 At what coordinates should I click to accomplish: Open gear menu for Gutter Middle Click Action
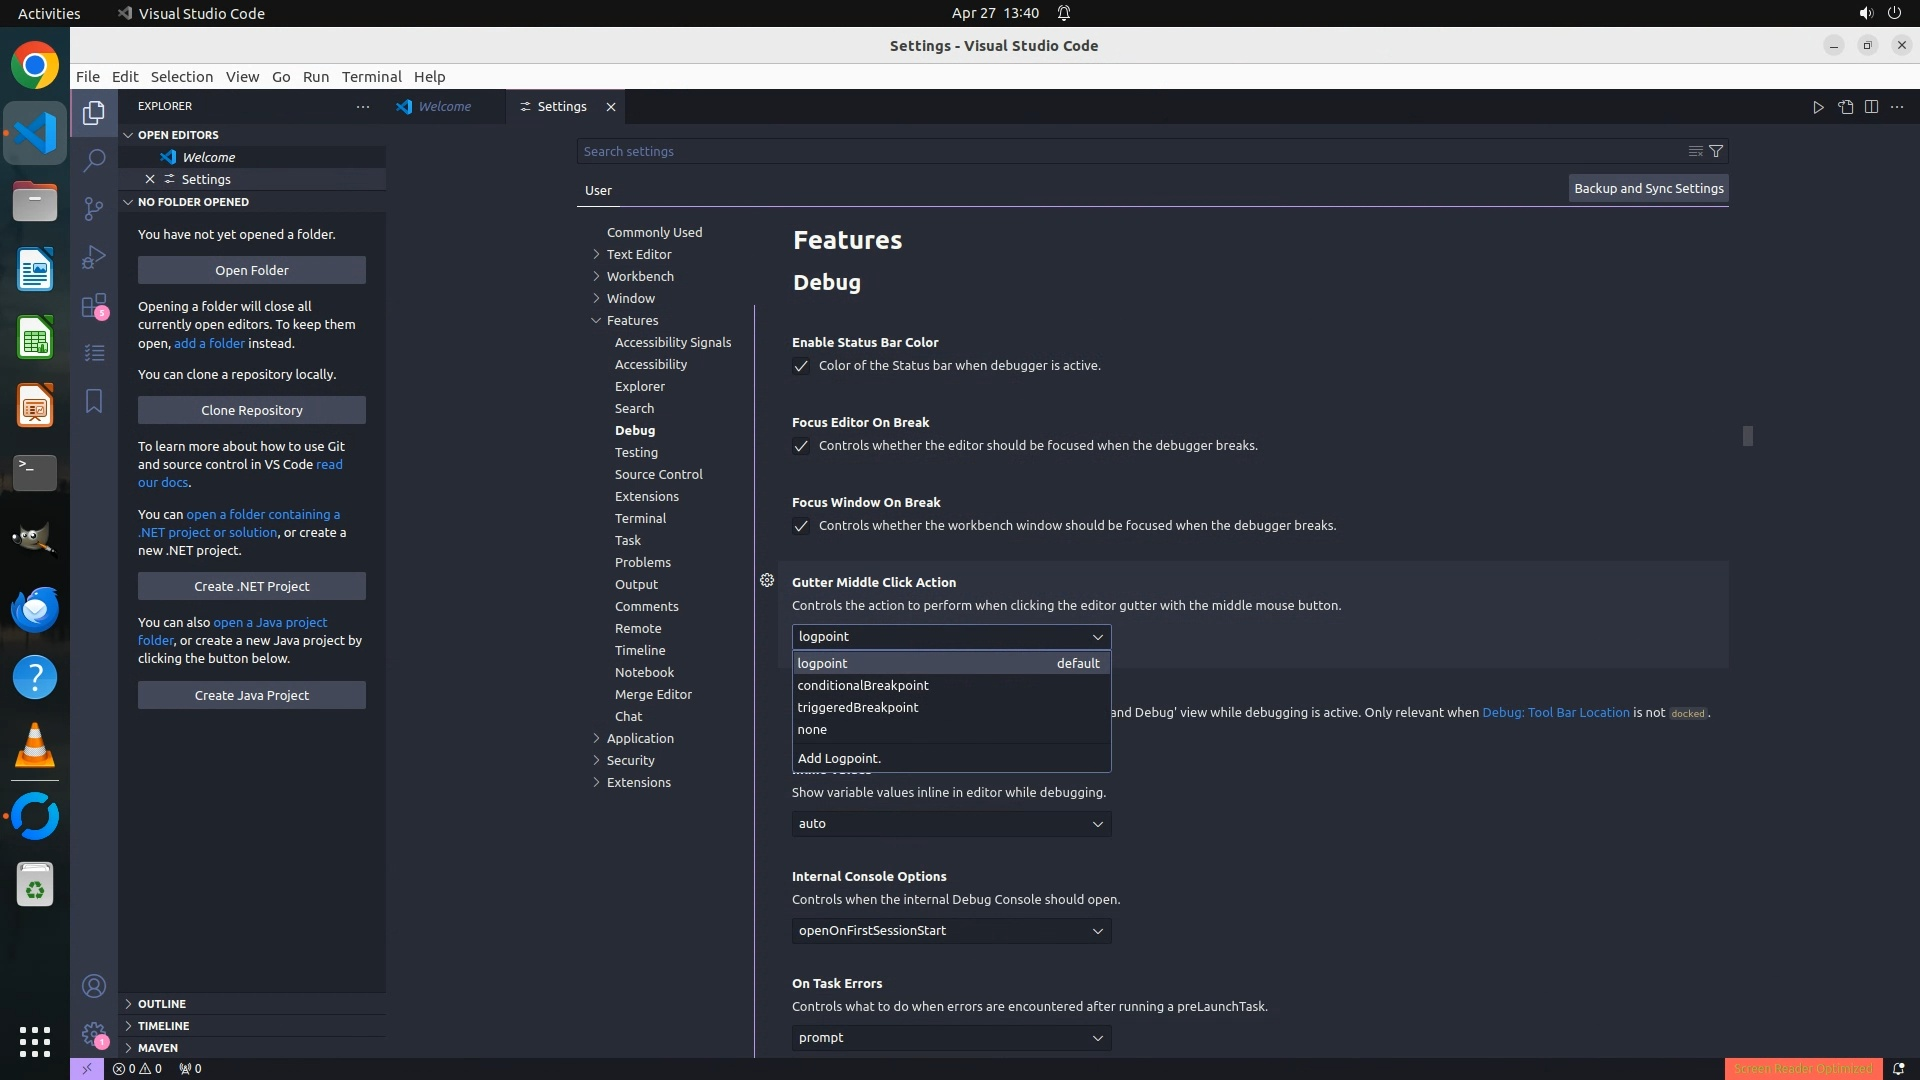point(767,580)
